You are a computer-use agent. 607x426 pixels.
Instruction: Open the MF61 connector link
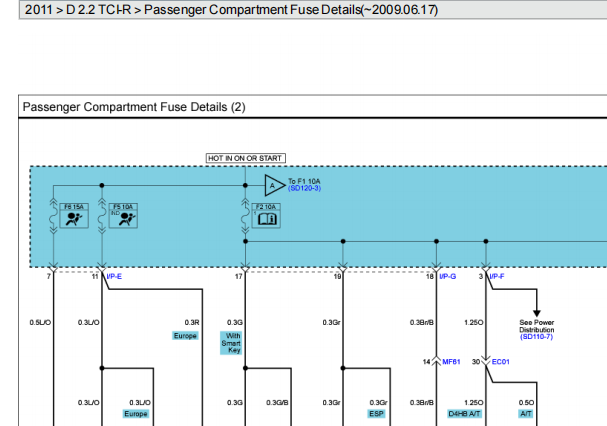click(x=451, y=362)
